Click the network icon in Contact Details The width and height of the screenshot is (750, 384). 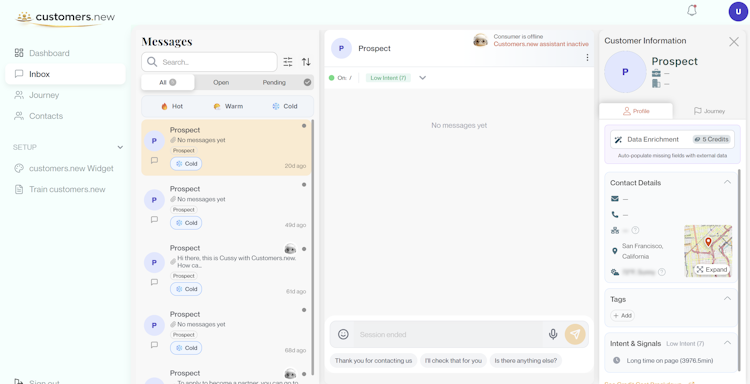coord(615,230)
